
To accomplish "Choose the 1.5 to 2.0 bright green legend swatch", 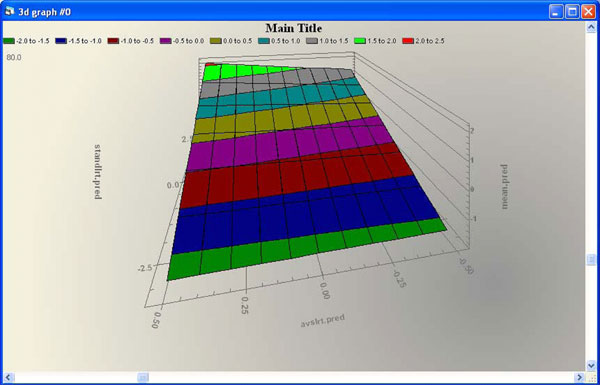I will (360, 41).
